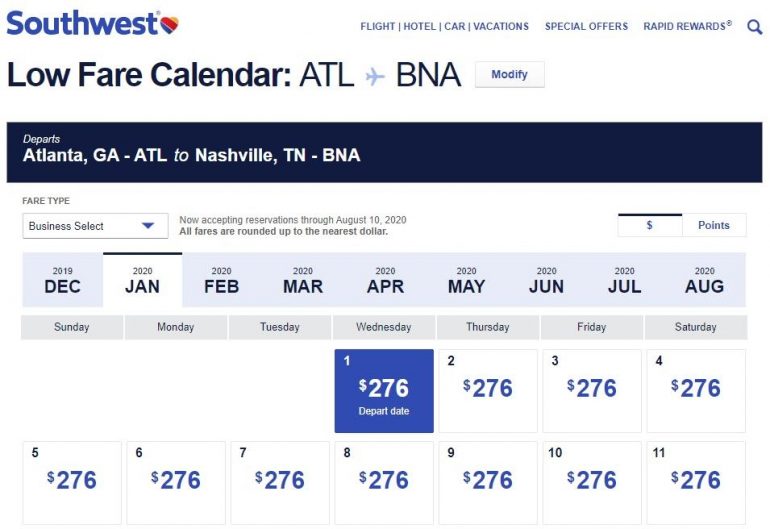Select the January 1 depart date fare

coord(384,390)
